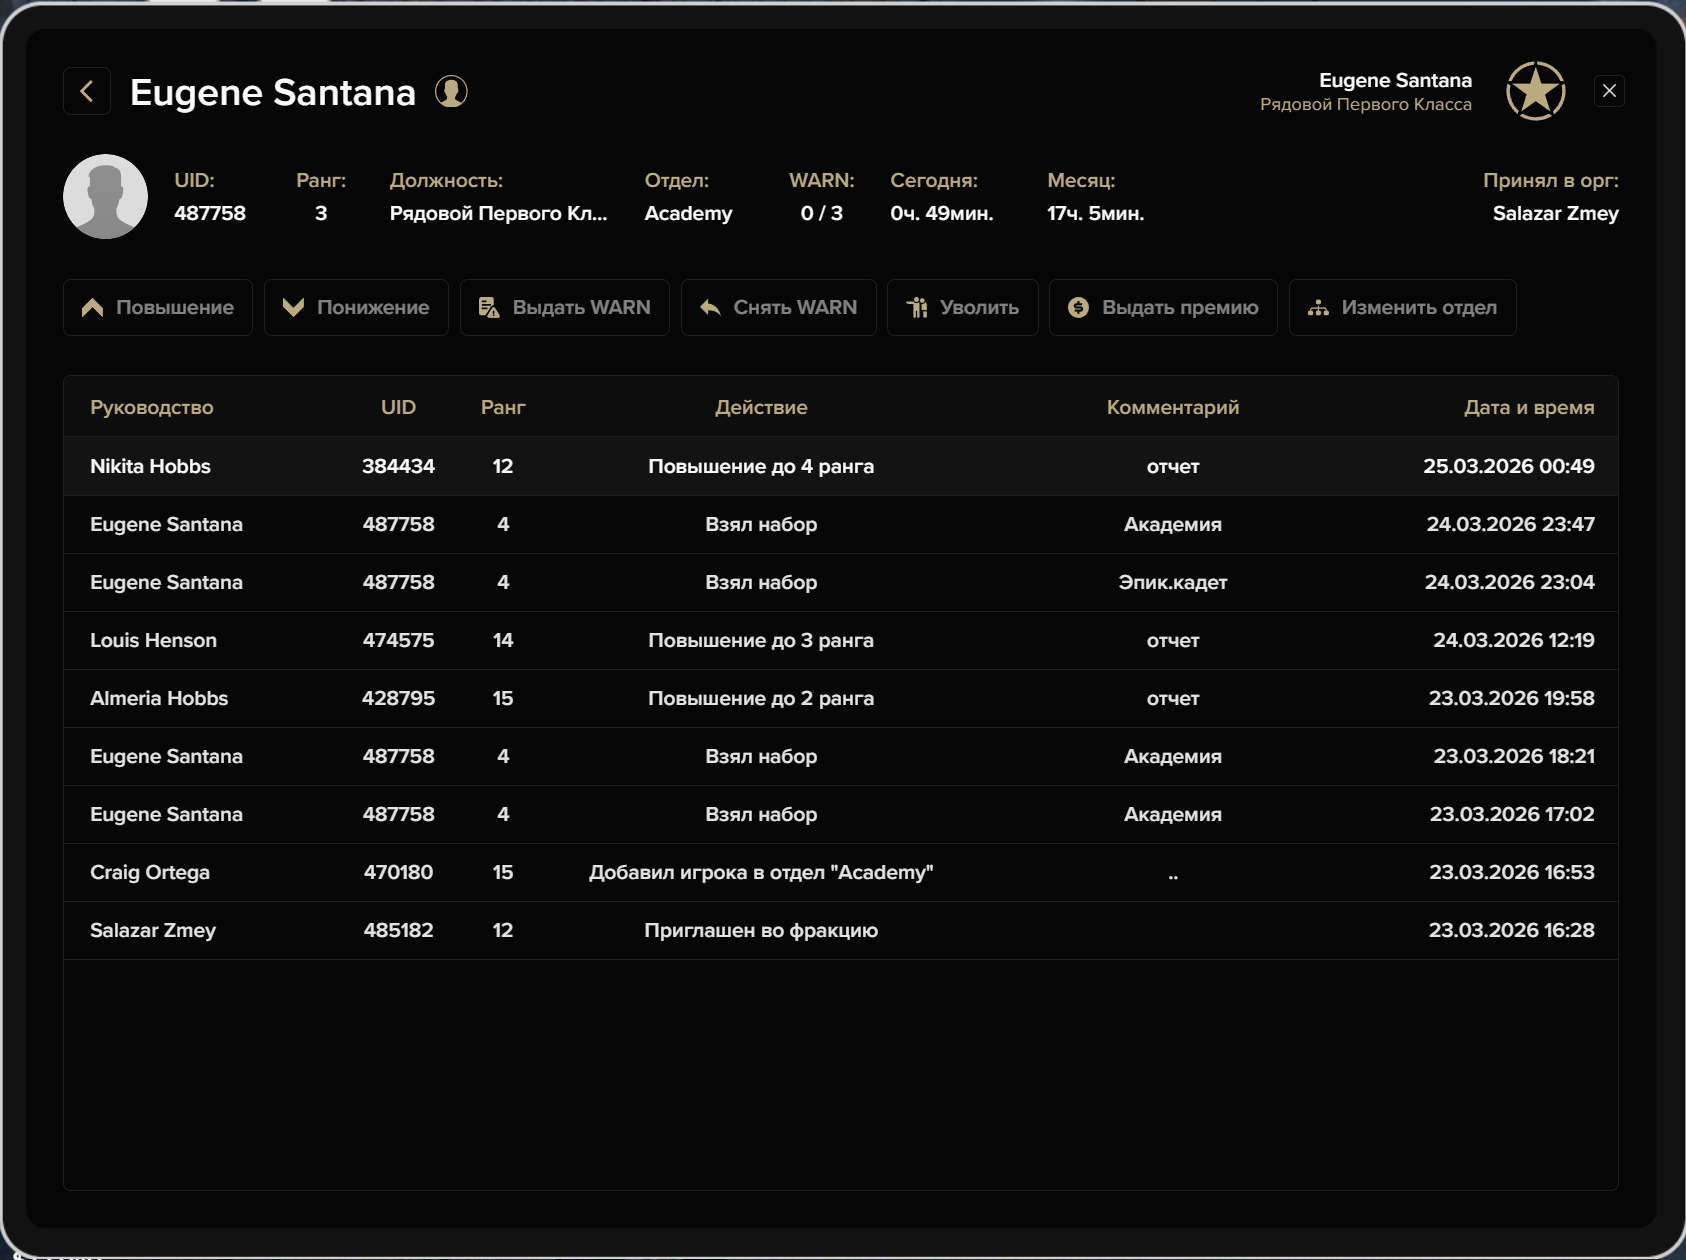Click the Снять WARN button
Screen dimensions: 1686x1260
click(778, 307)
